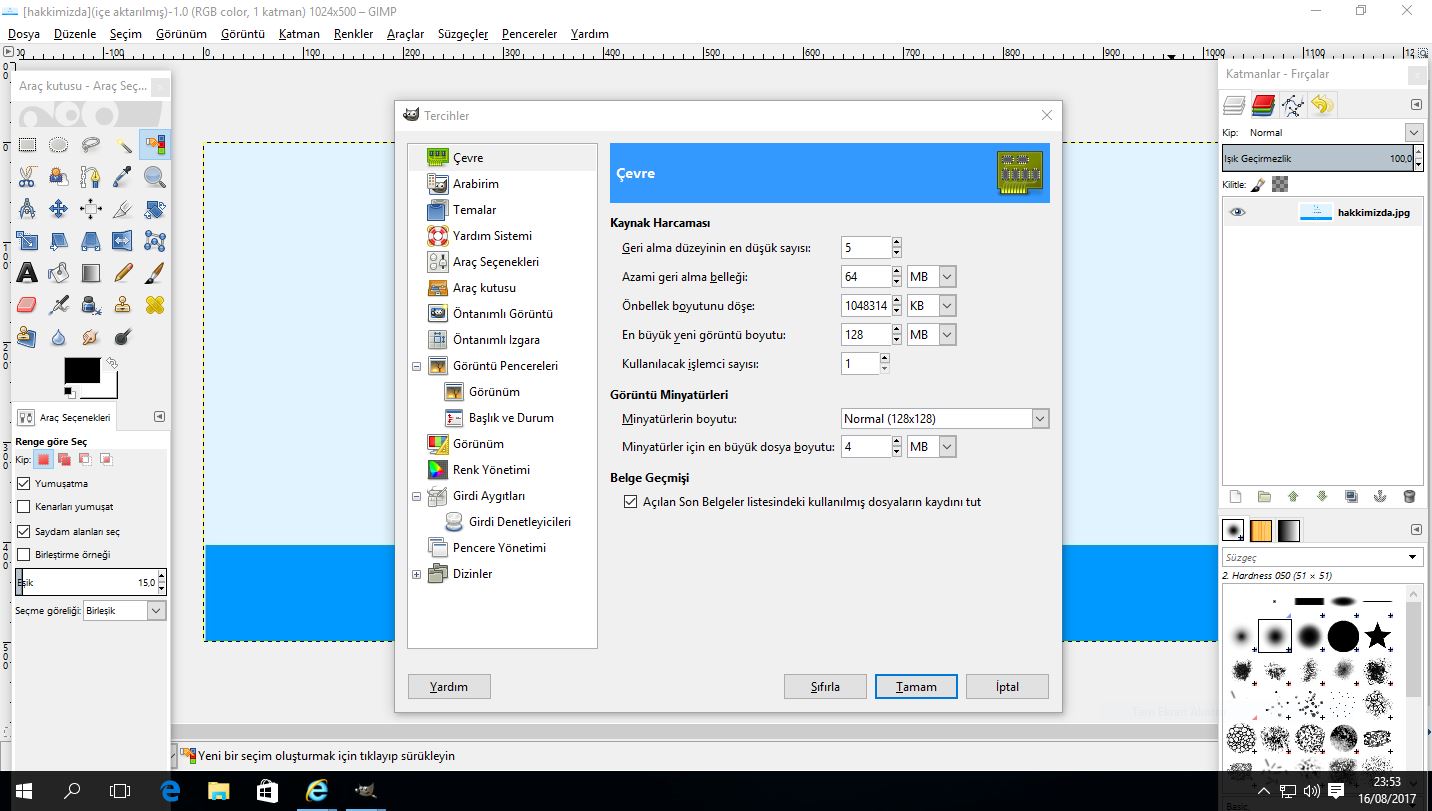This screenshot has height=811, width=1432.
Task: Click the Tamam button
Action: [916, 687]
